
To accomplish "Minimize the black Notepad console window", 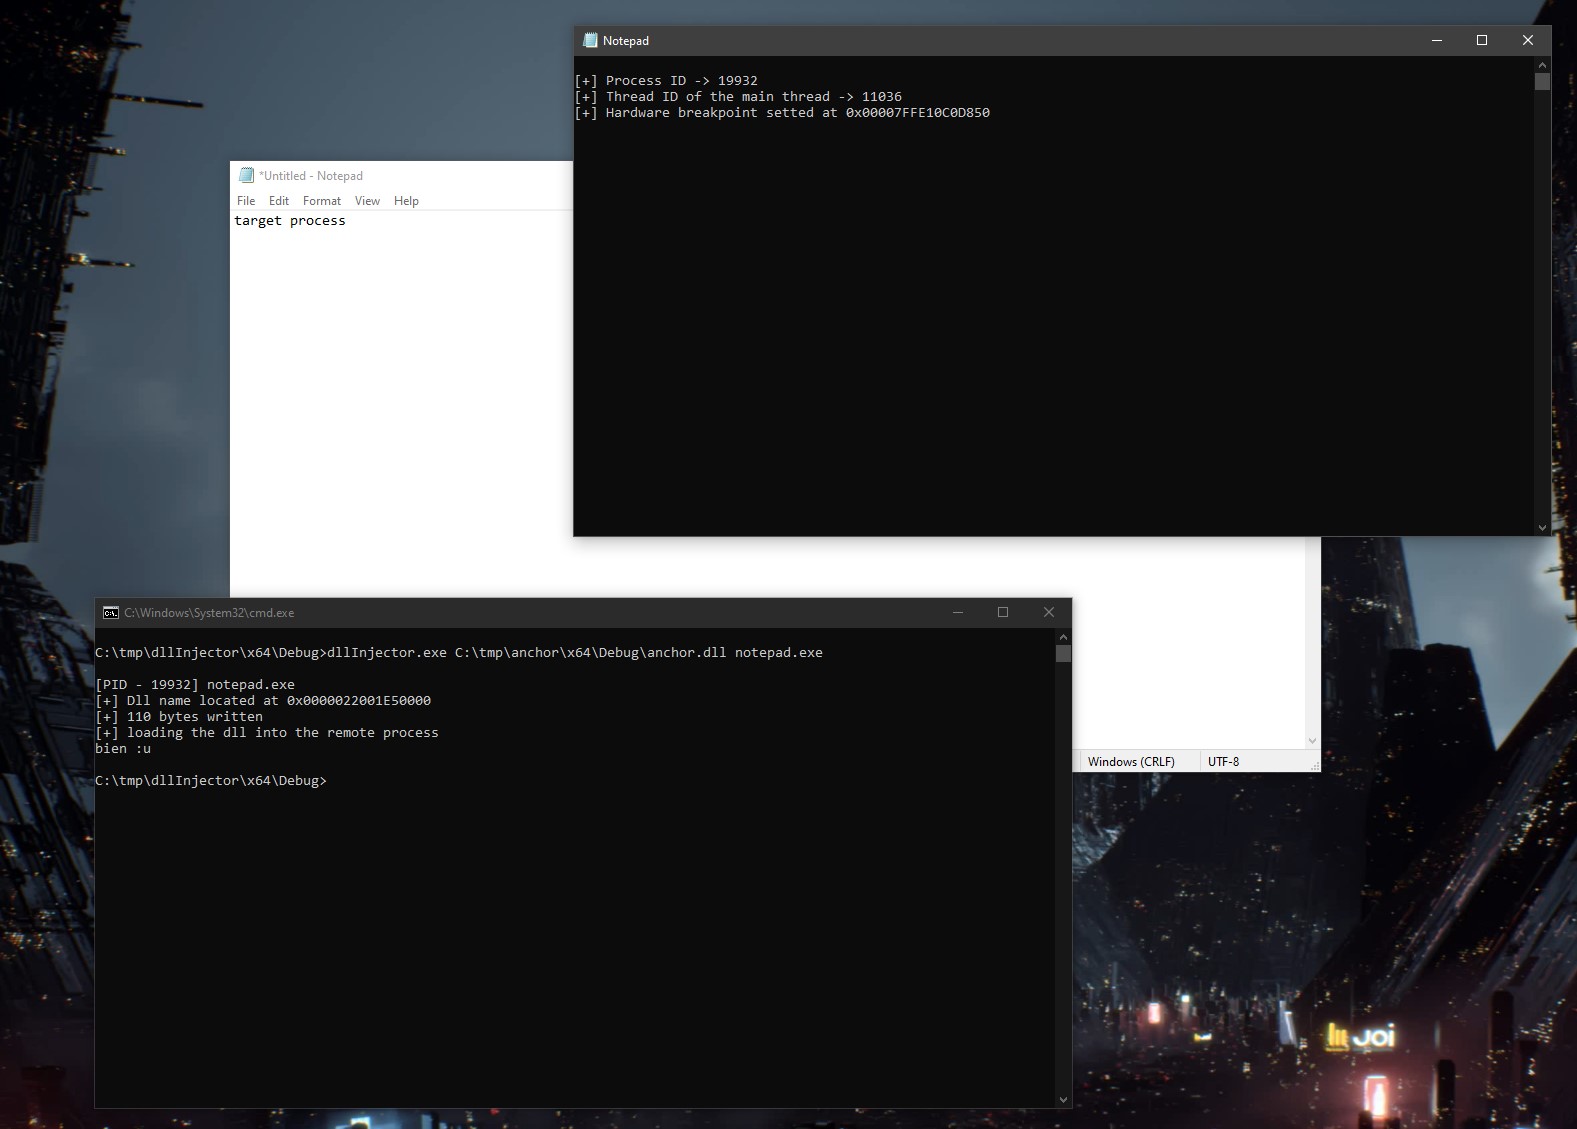I will (1437, 40).
